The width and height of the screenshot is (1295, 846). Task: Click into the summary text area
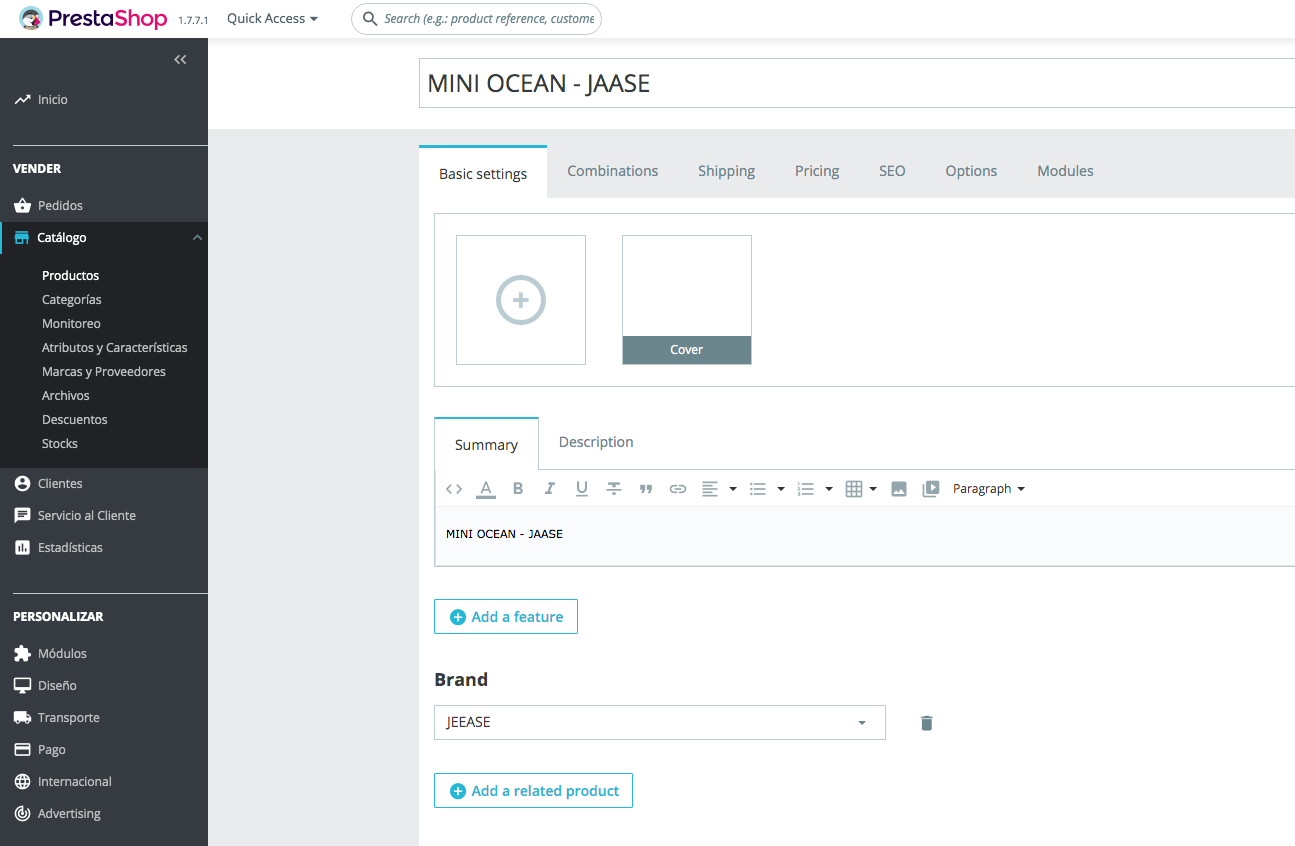[865, 537]
